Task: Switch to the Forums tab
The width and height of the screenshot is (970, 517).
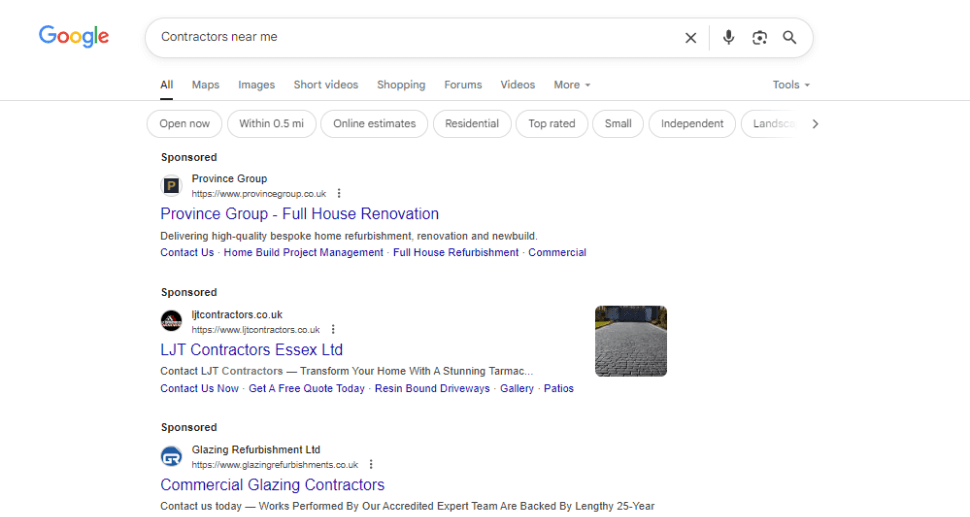Action: click(463, 85)
